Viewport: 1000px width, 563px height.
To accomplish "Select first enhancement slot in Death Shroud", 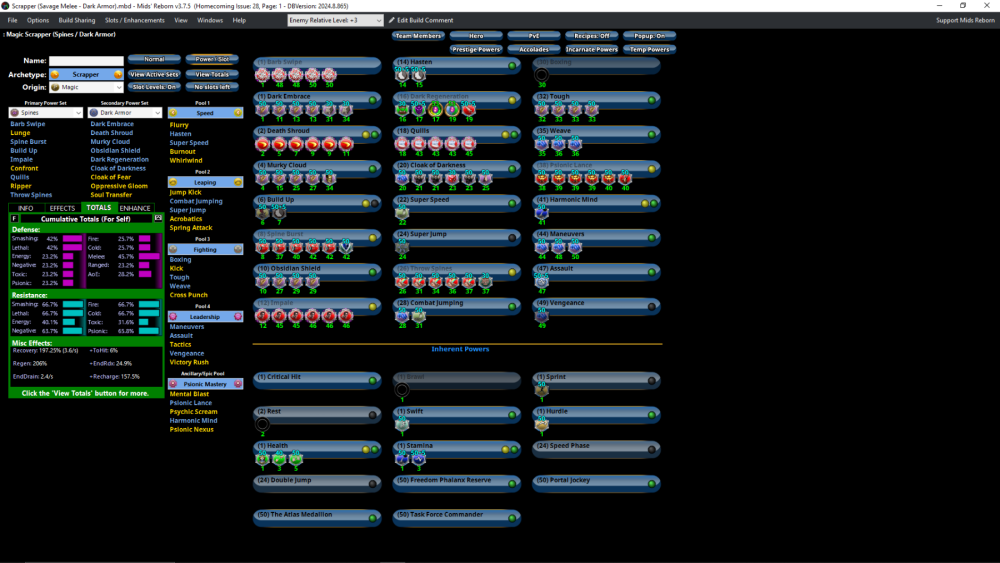I will pyautogui.click(x=263, y=143).
